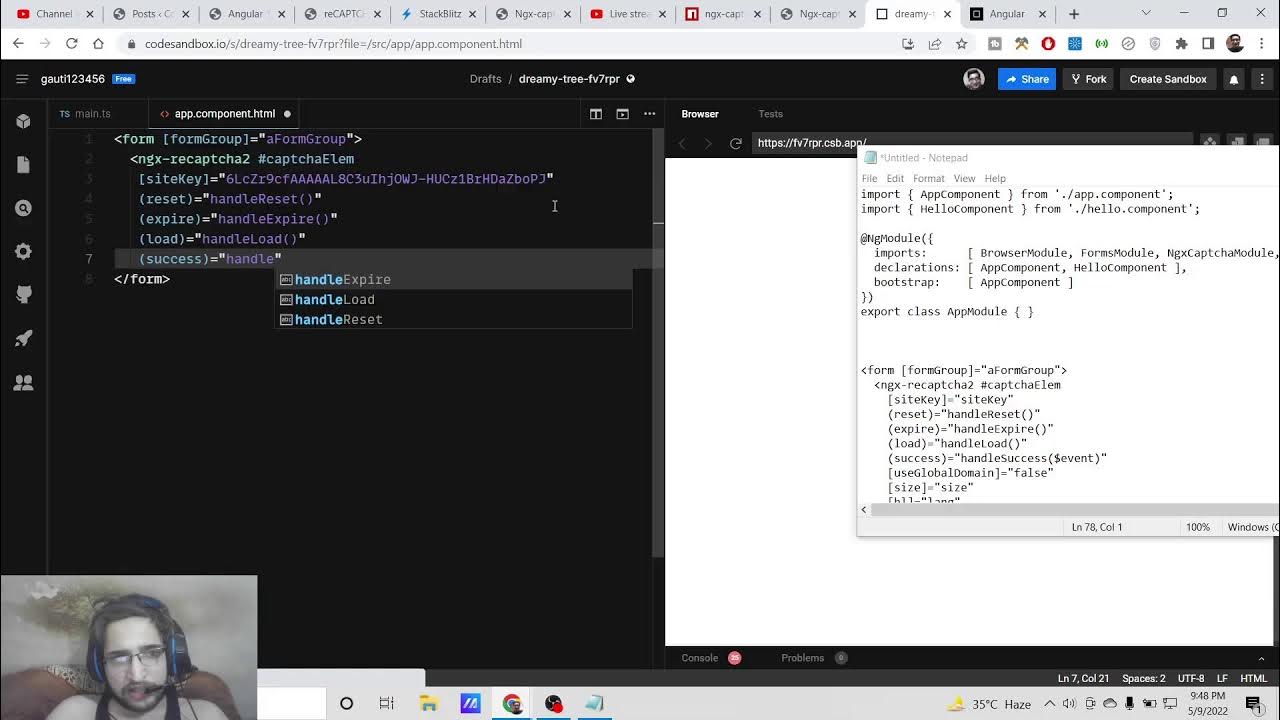Toggle the preview window icon in editor
This screenshot has height=720, width=1280.
coord(622,114)
